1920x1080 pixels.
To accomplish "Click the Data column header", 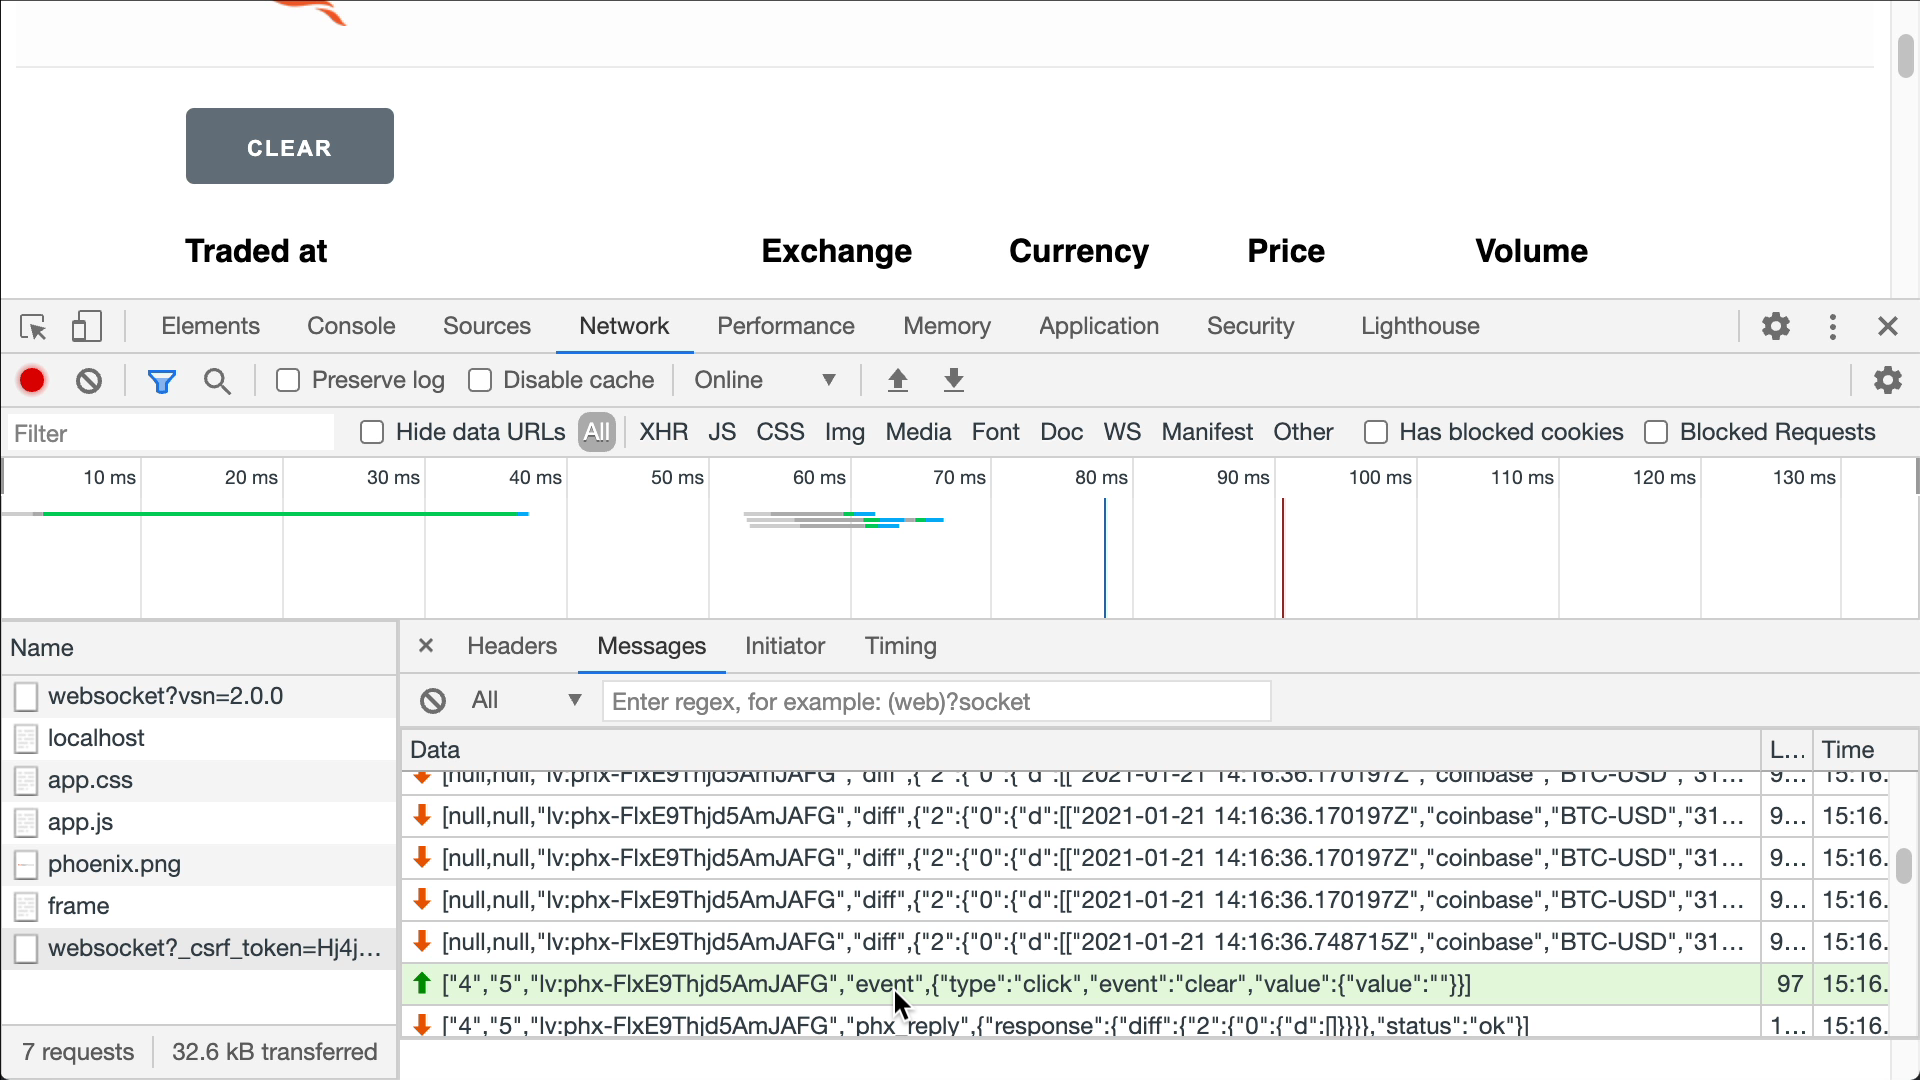I will pyautogui.click(x=1081, y=750).
